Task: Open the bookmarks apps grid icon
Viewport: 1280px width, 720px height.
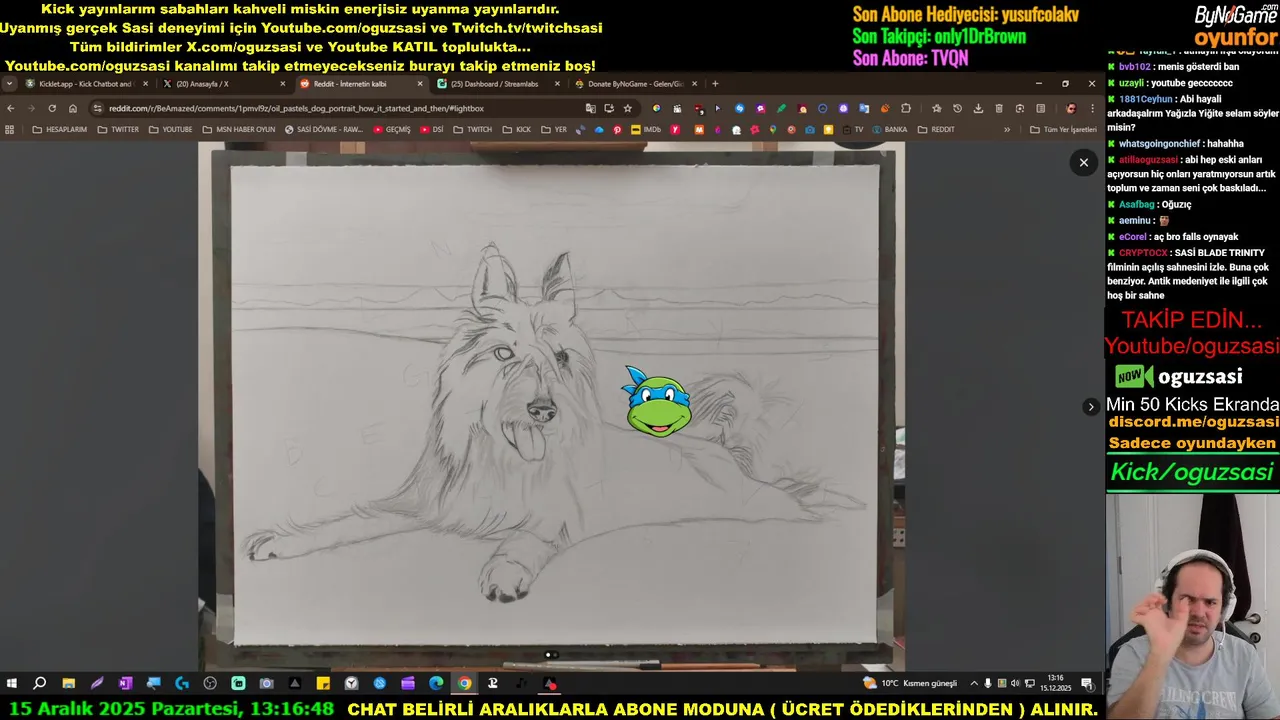Action: coord(10,129)
